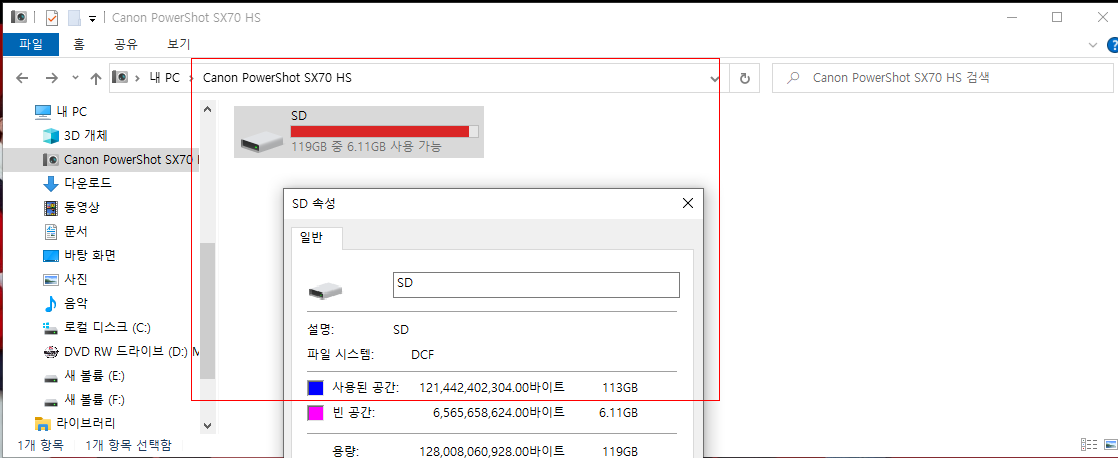Open 3D 개체 folder in navigation pane
This screenshot has width=1118, height=458.
click(86, 135)
